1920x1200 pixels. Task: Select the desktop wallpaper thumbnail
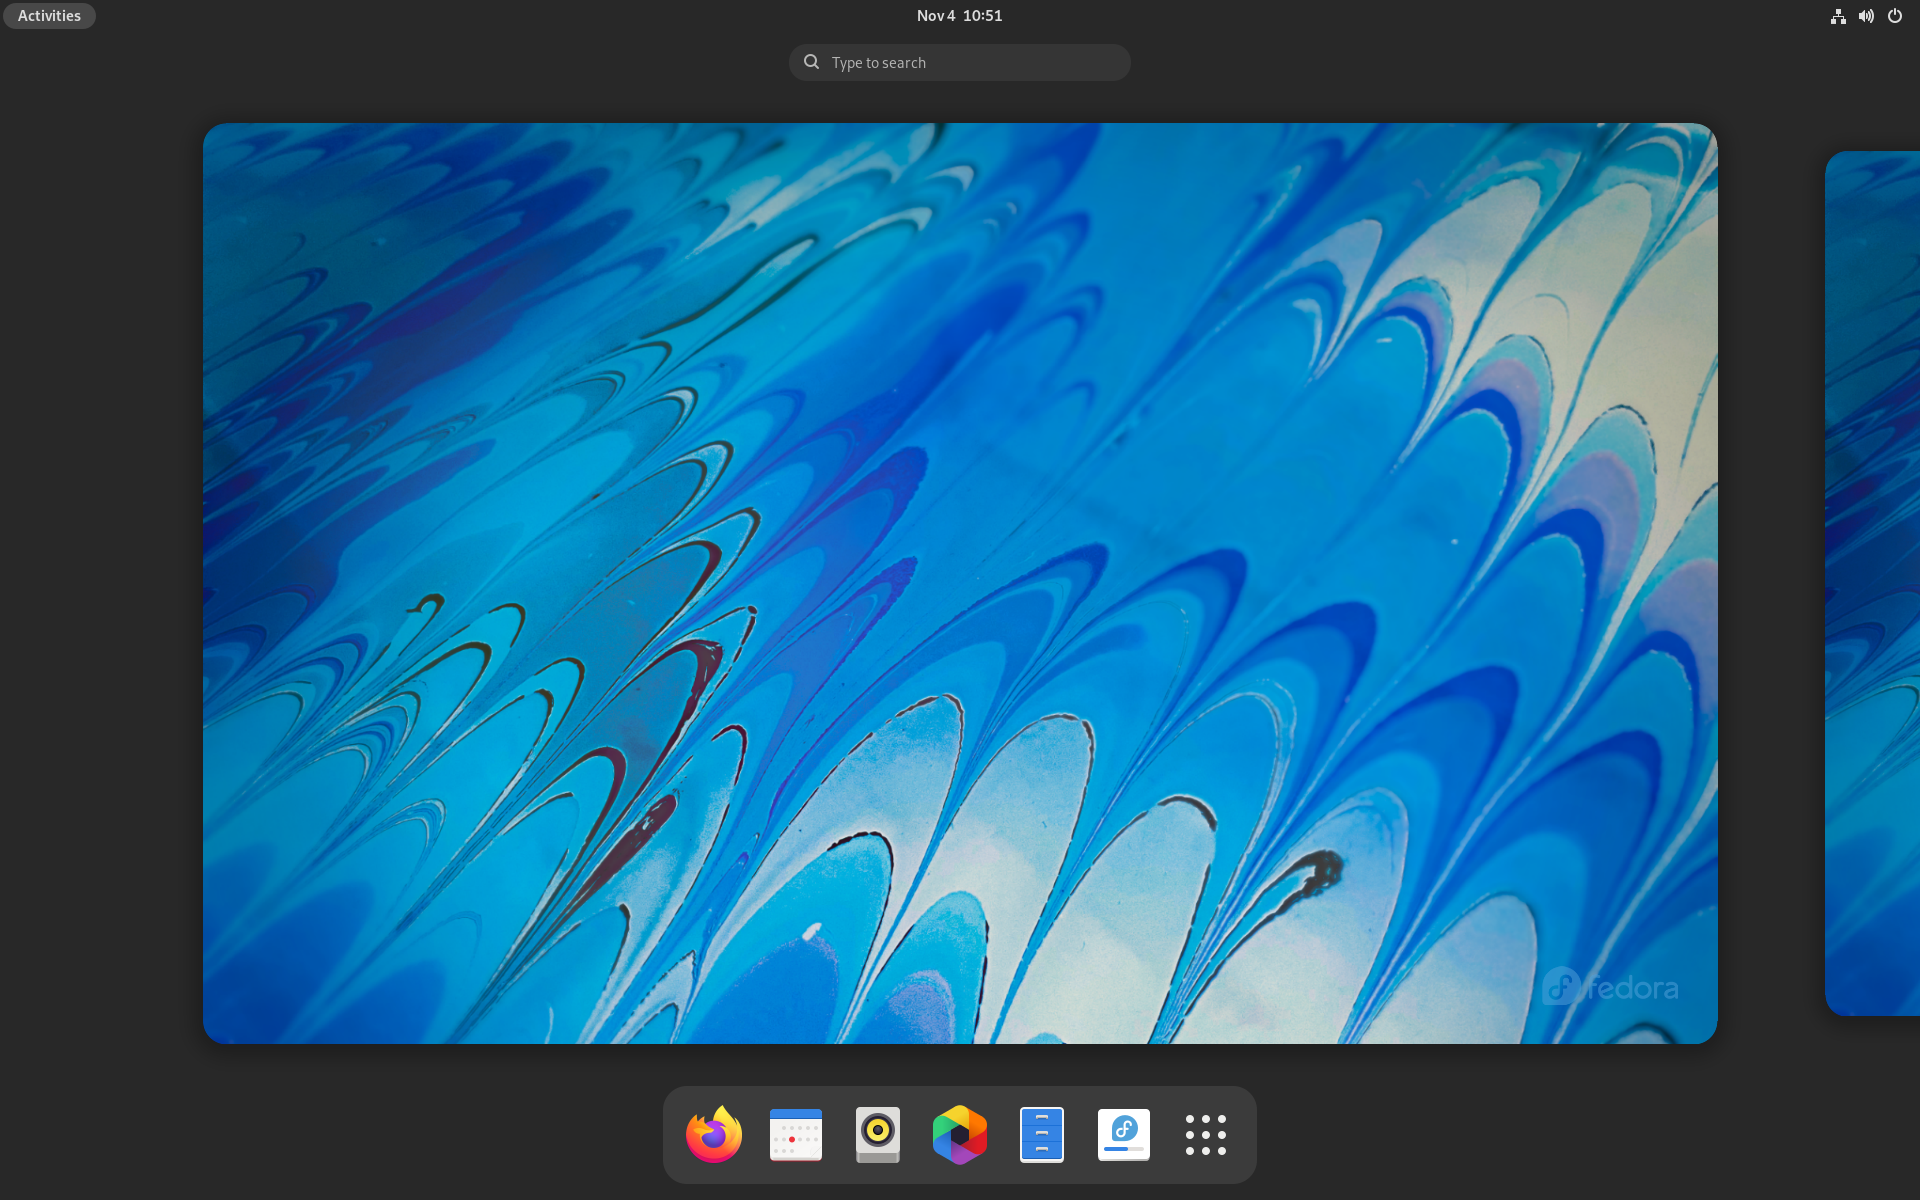coord(959,583)
